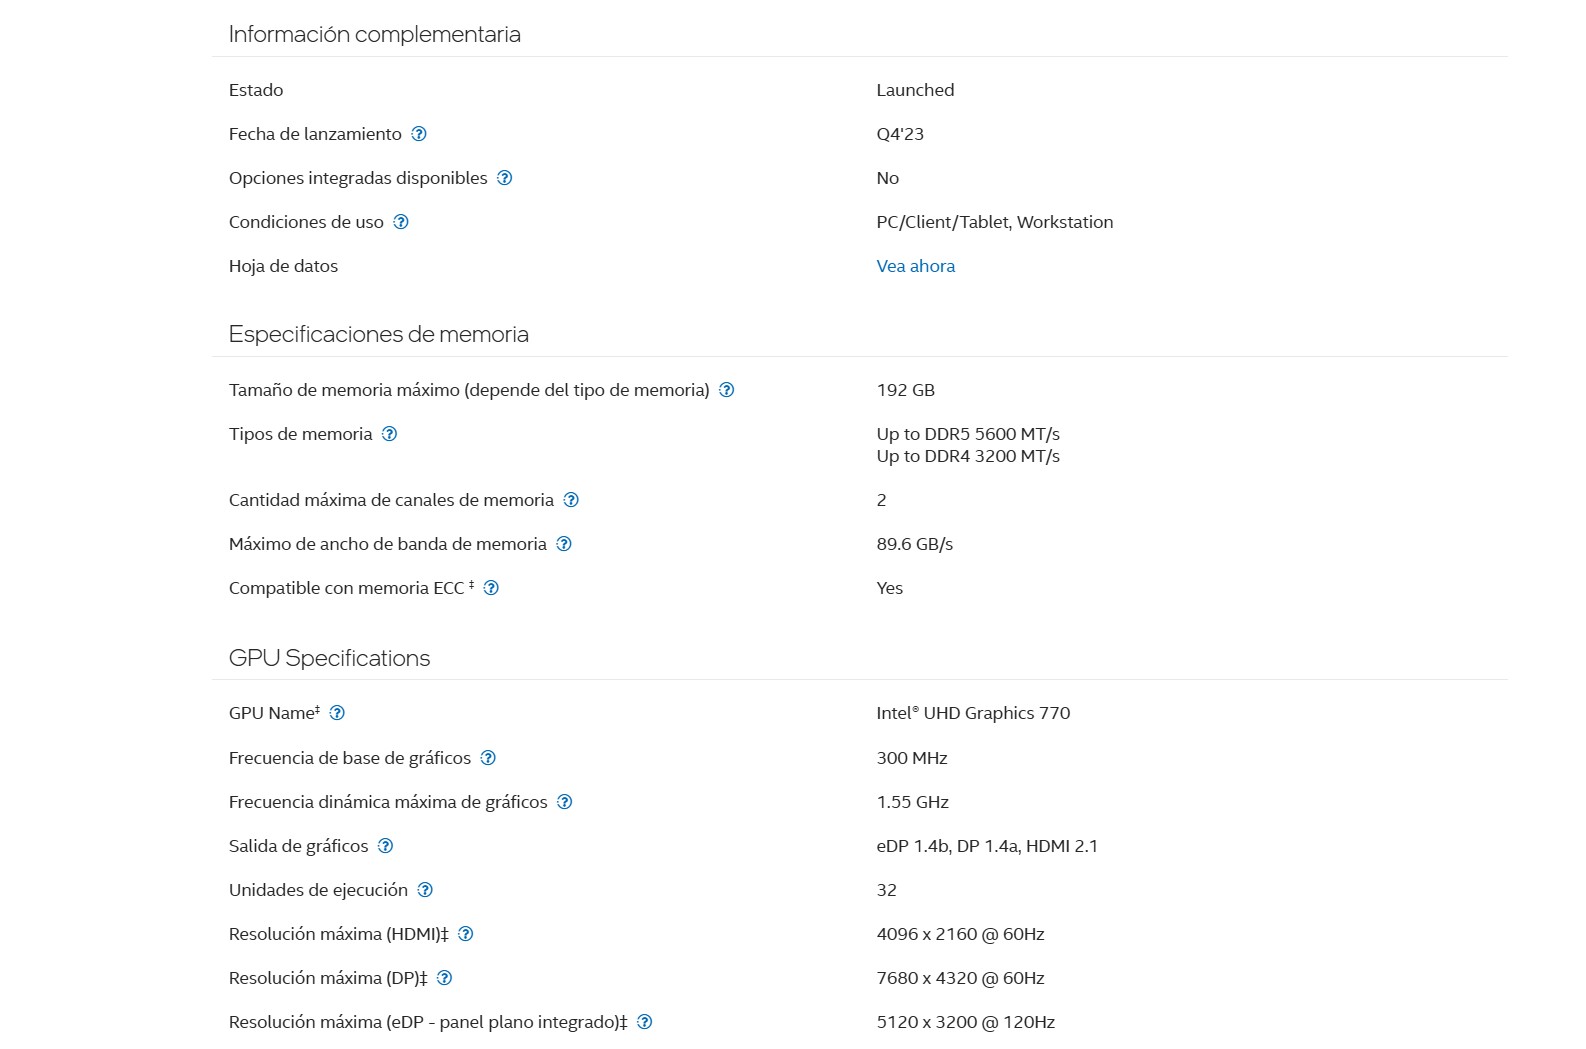Viewport: 1586px width, 1049px height.
Task: Click help icon beside Opciones integradas disponibles
Action: [505, 178]
